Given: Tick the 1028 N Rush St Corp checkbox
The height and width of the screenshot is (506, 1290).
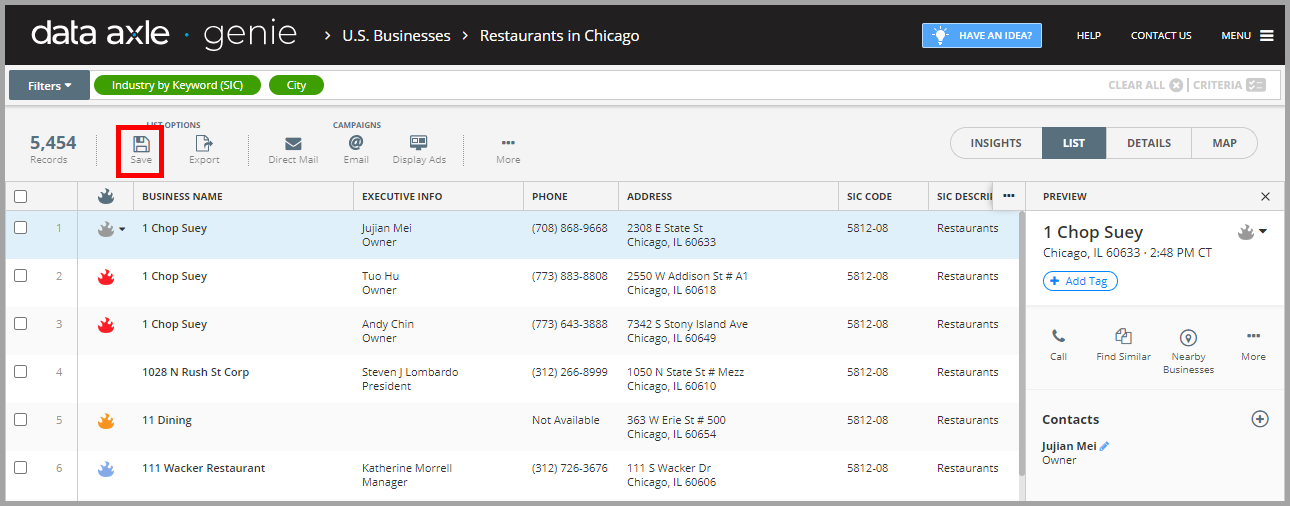Looking at the screenshot, I should pyautogui.click(x=21, y=372).
